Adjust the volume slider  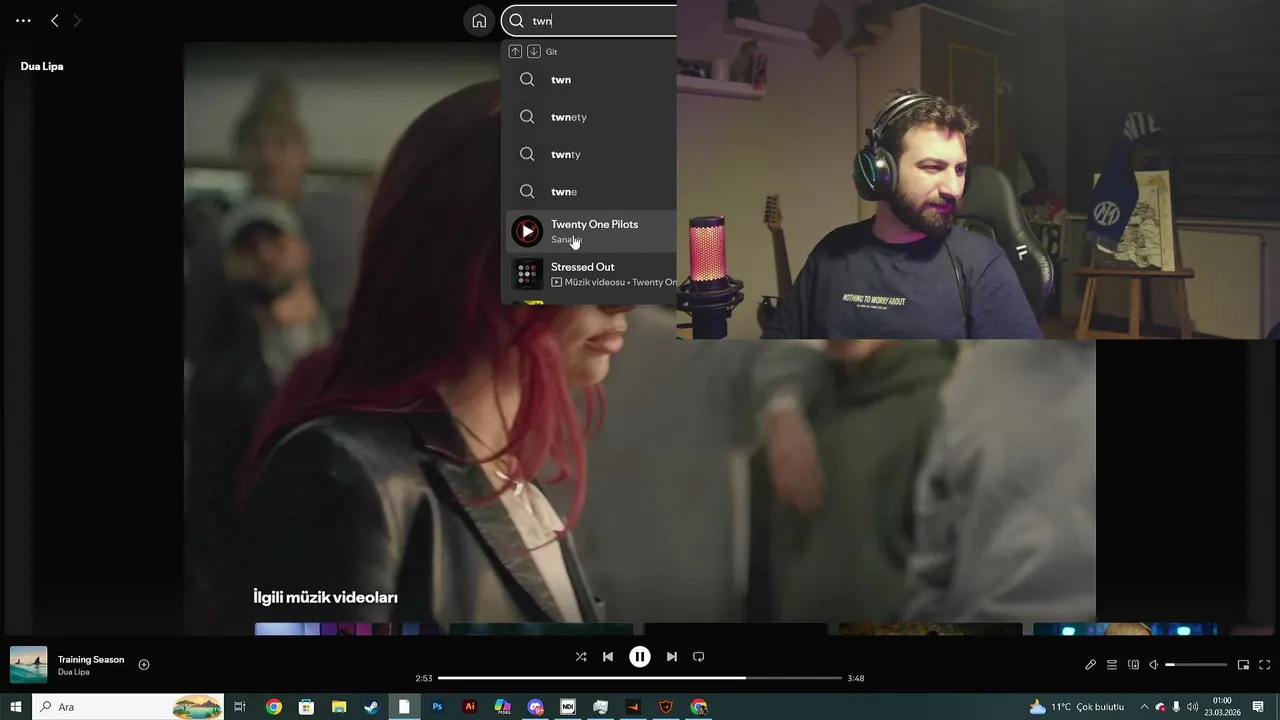(x=1196, y=665)
